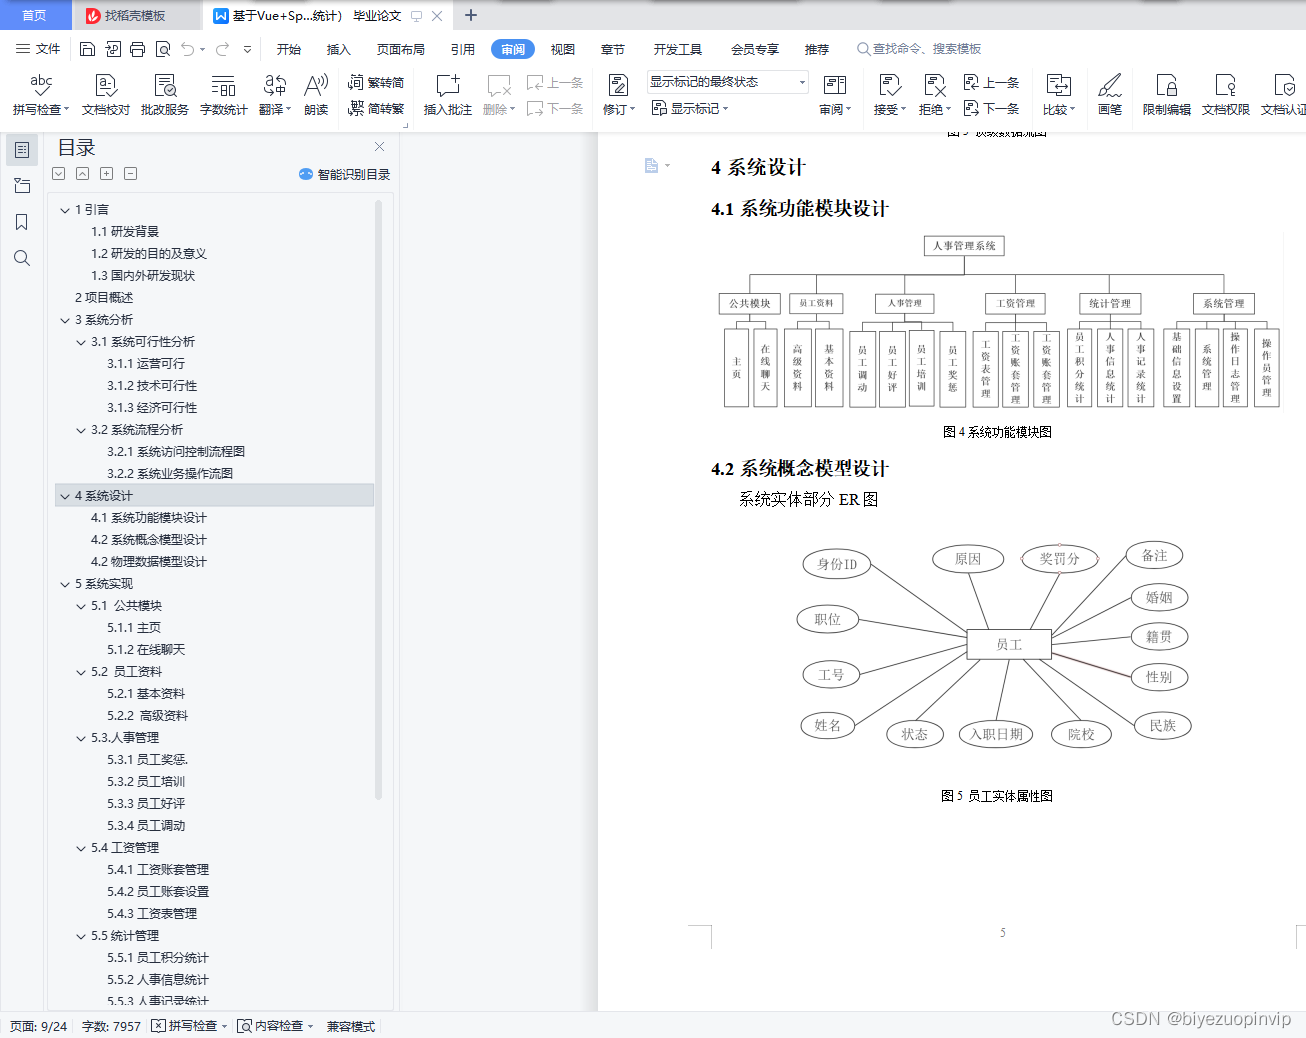This screenshot has height=1038, width=1306.
Task: Add a new tab with plus button
Action: click(471, 15)
